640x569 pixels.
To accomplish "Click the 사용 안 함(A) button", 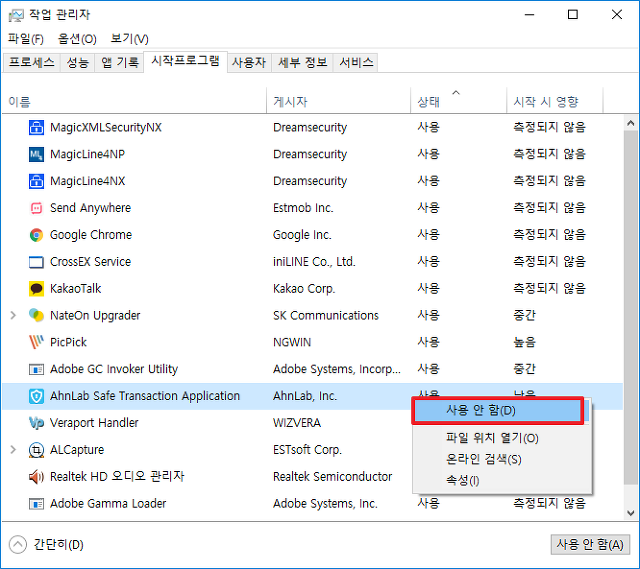I will coord(590,544).
